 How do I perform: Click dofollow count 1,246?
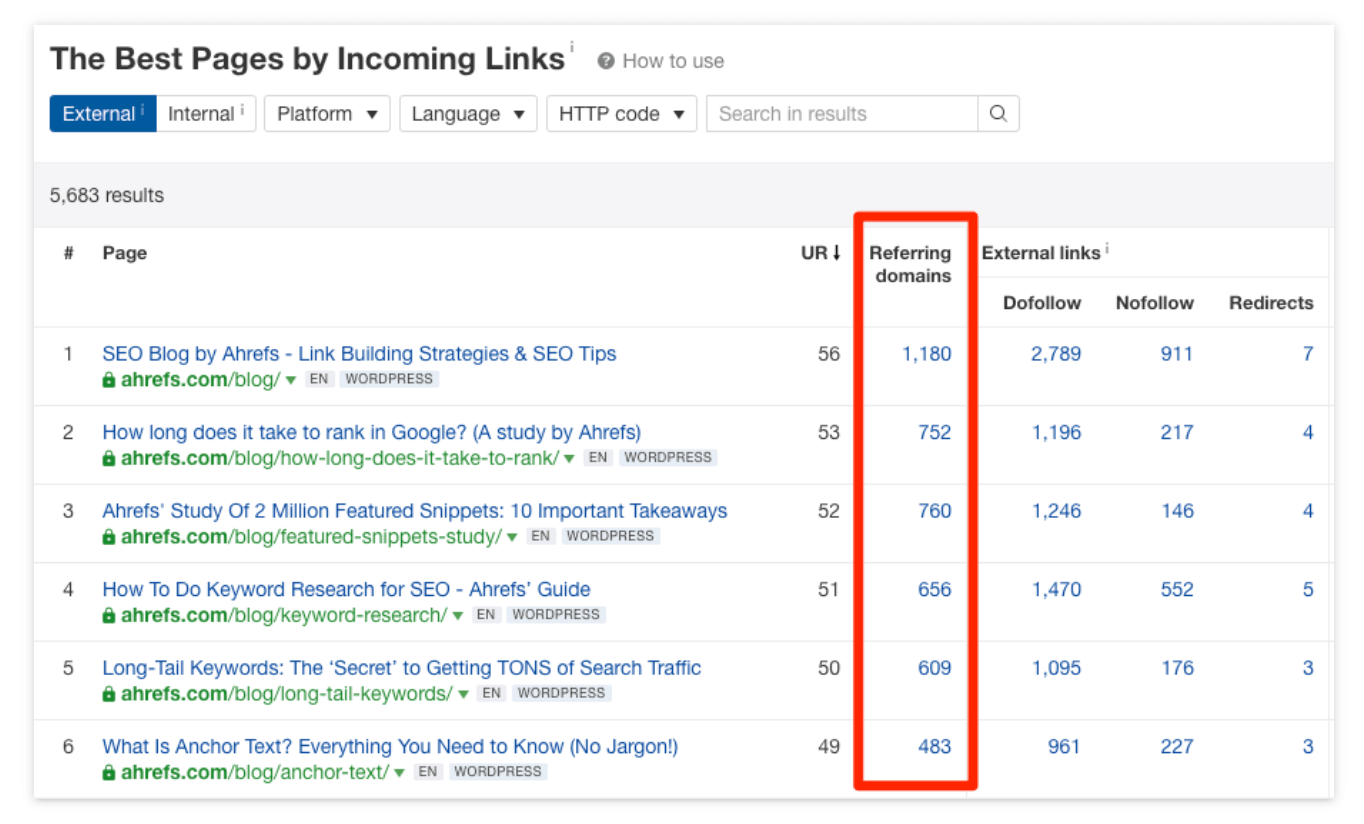pyautogui.click(x=1057, y=511)
